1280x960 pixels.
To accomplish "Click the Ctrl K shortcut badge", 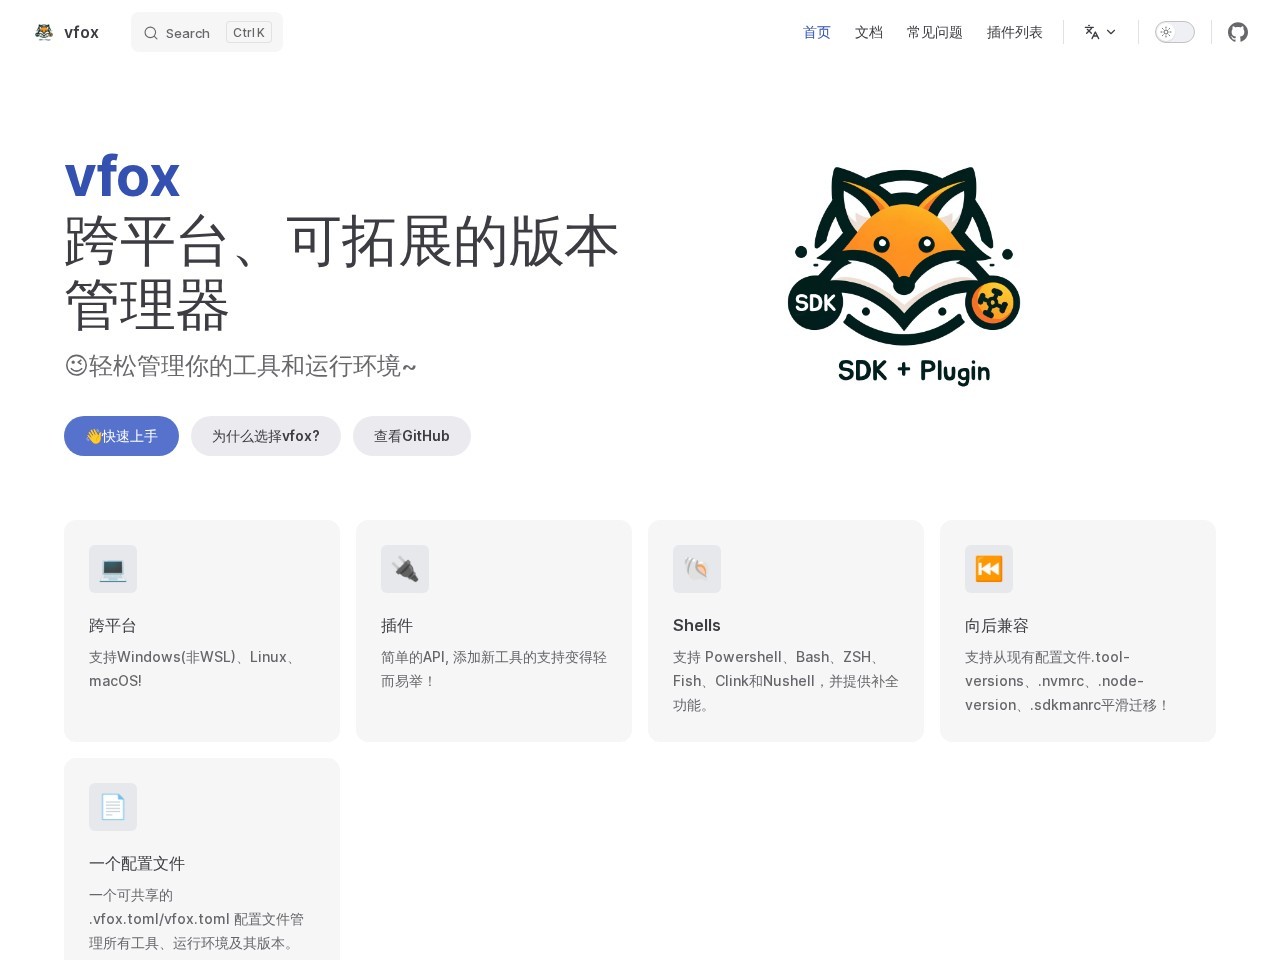I will tap(249, 32).
